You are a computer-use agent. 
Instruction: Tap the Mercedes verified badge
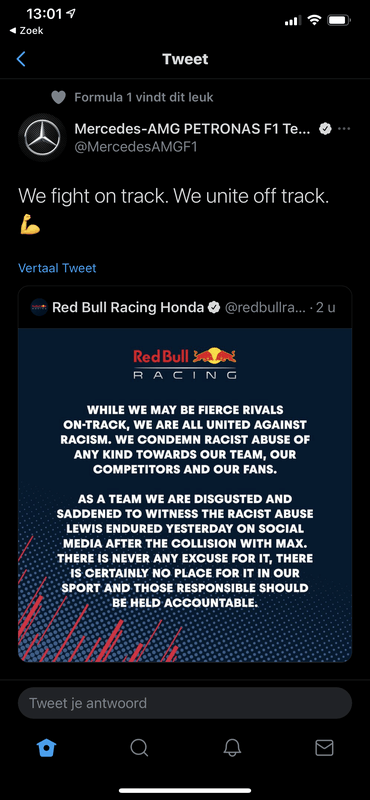coord(325,129)
